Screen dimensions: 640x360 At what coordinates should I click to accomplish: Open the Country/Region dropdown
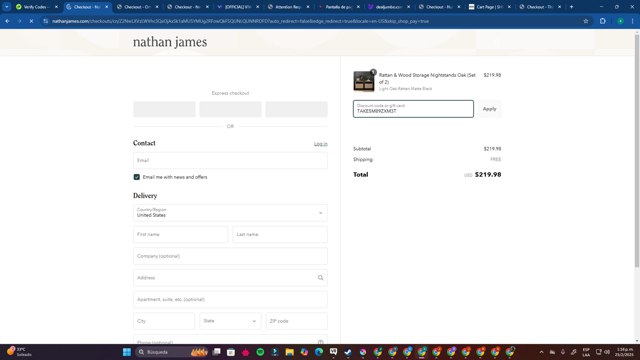(230, 213)
